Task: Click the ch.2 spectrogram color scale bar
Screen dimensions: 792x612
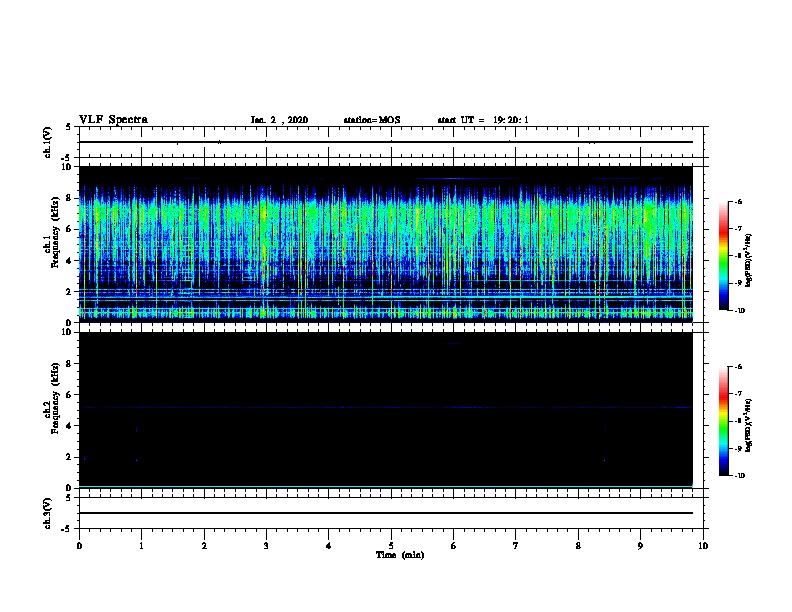Action: tap(724, 421)
